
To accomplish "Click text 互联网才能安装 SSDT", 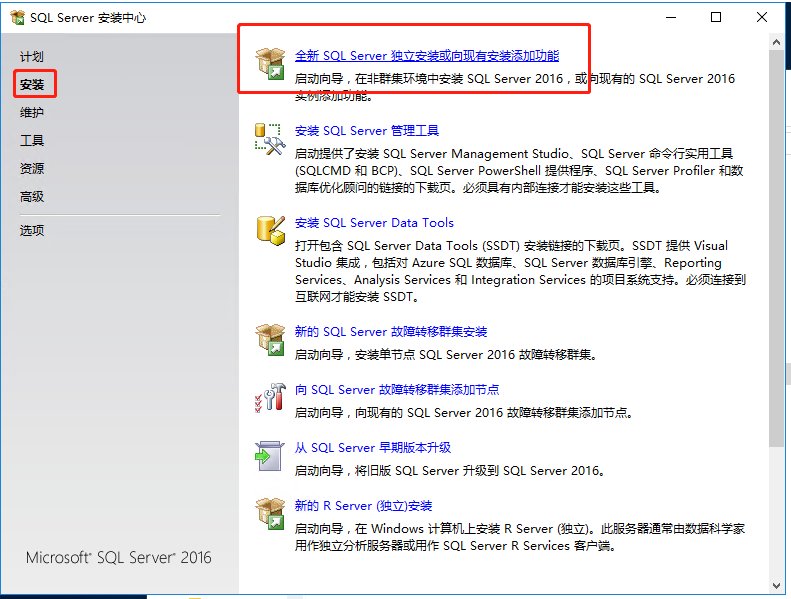I will (x=357, y=297).
